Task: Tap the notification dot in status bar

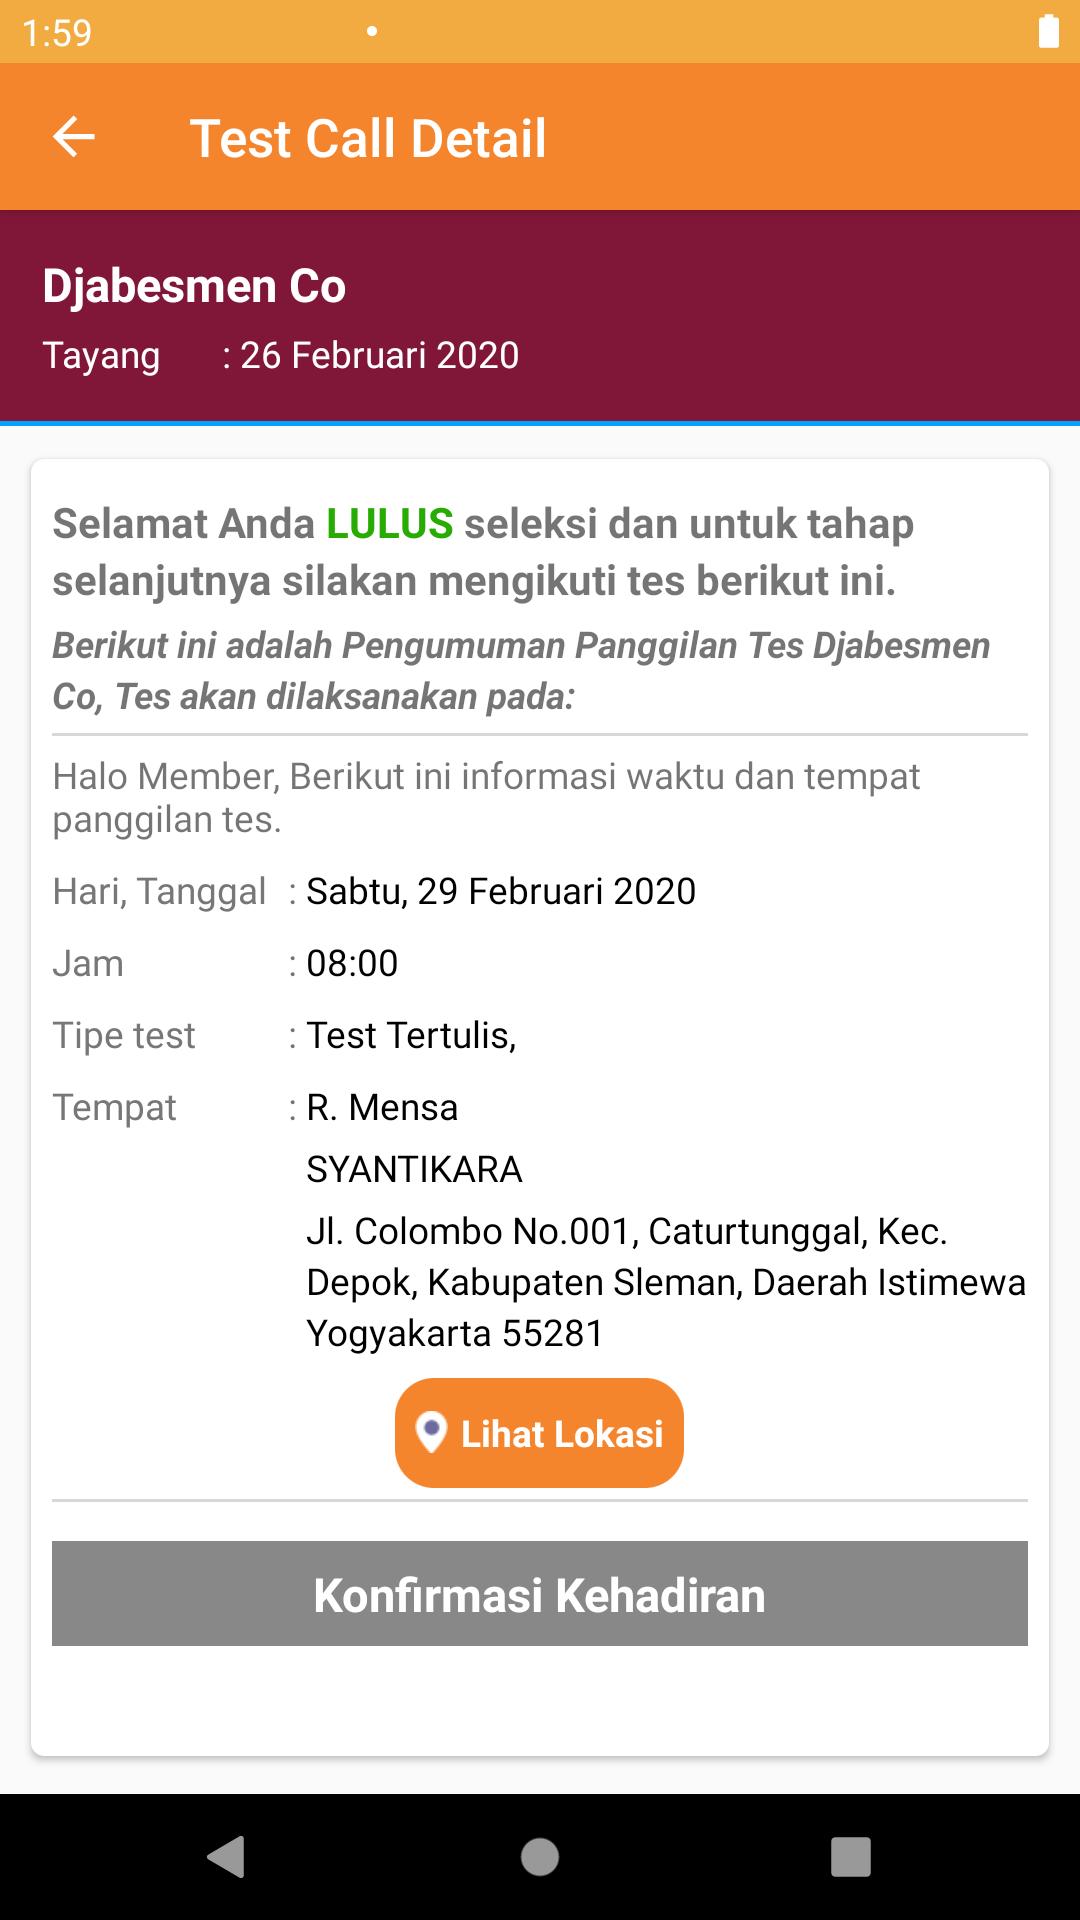Action: pyautogui.click(x=372, y=31)
